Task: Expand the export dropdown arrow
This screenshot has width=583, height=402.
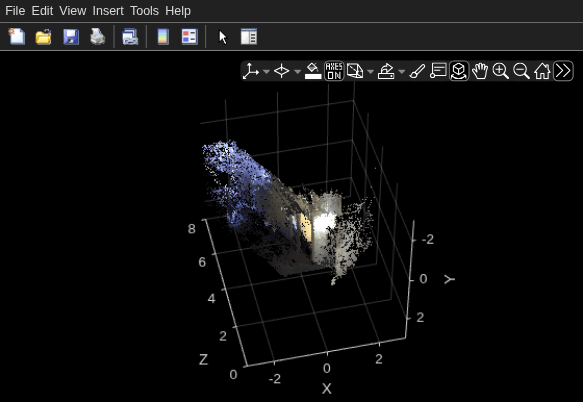Action: pyautogui.click(x=402, y=71)
